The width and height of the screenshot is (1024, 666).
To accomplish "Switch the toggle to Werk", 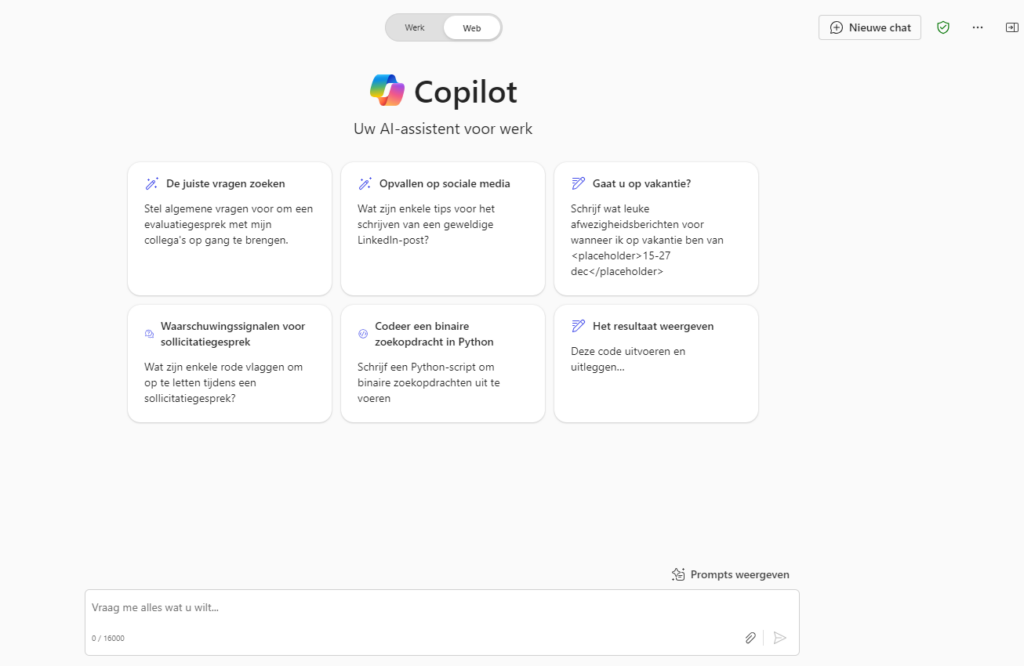I will coord(415,27).
